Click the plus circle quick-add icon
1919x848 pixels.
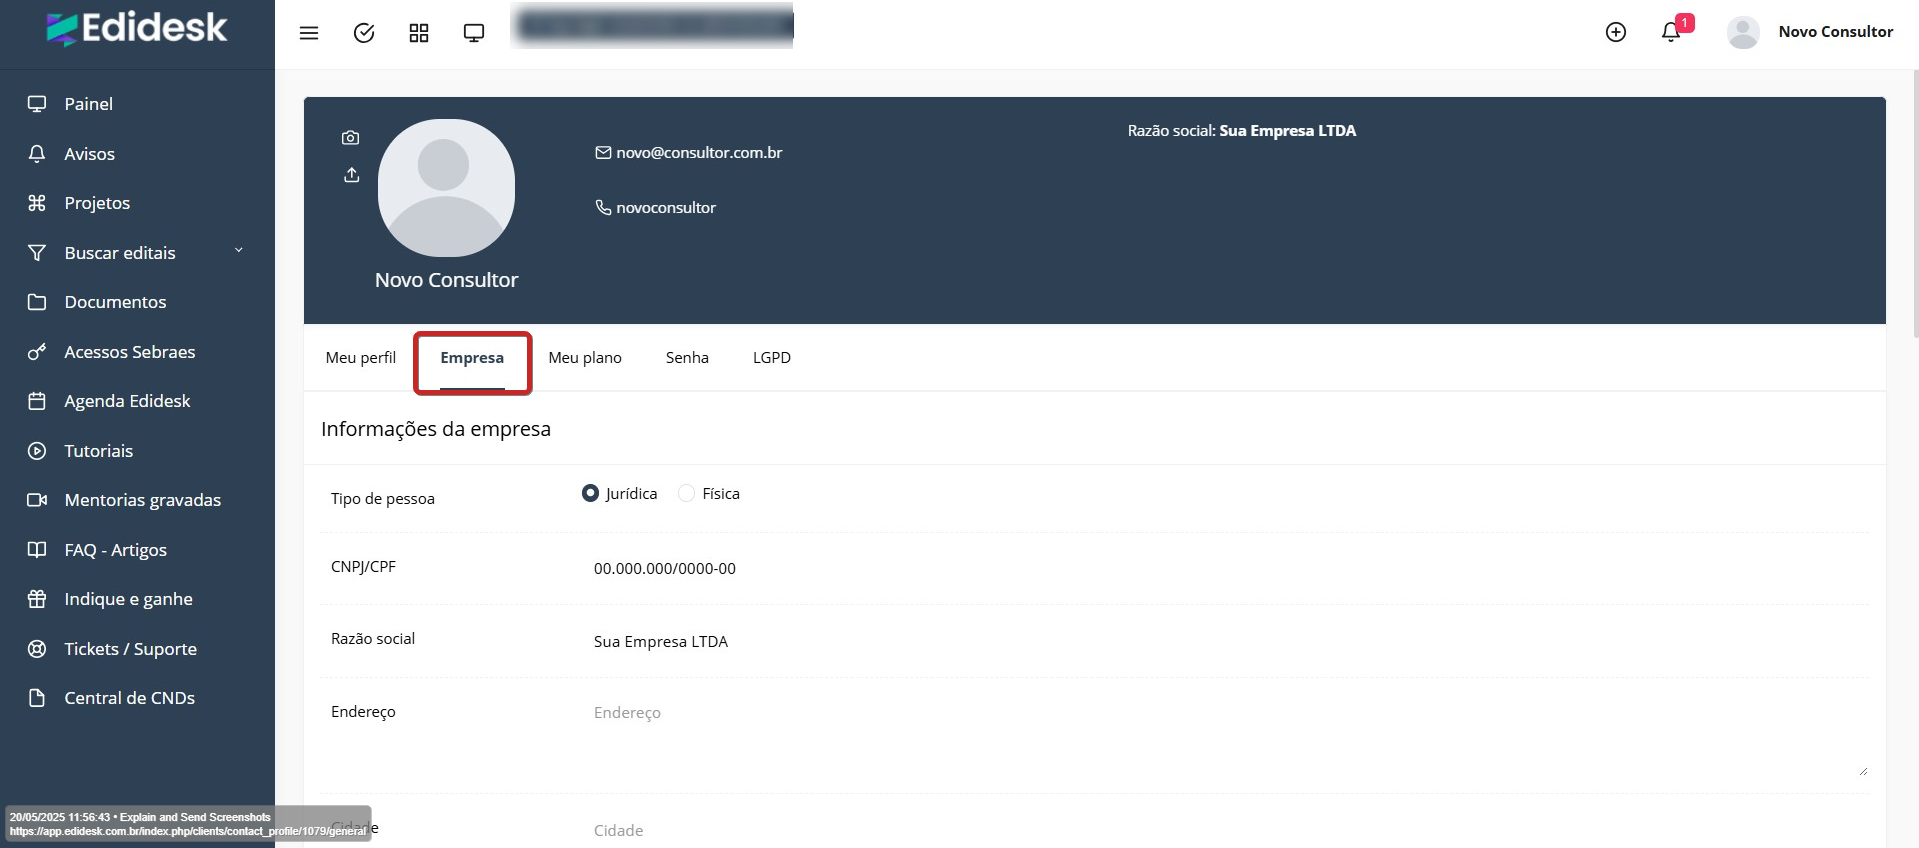pos(1615,32)
